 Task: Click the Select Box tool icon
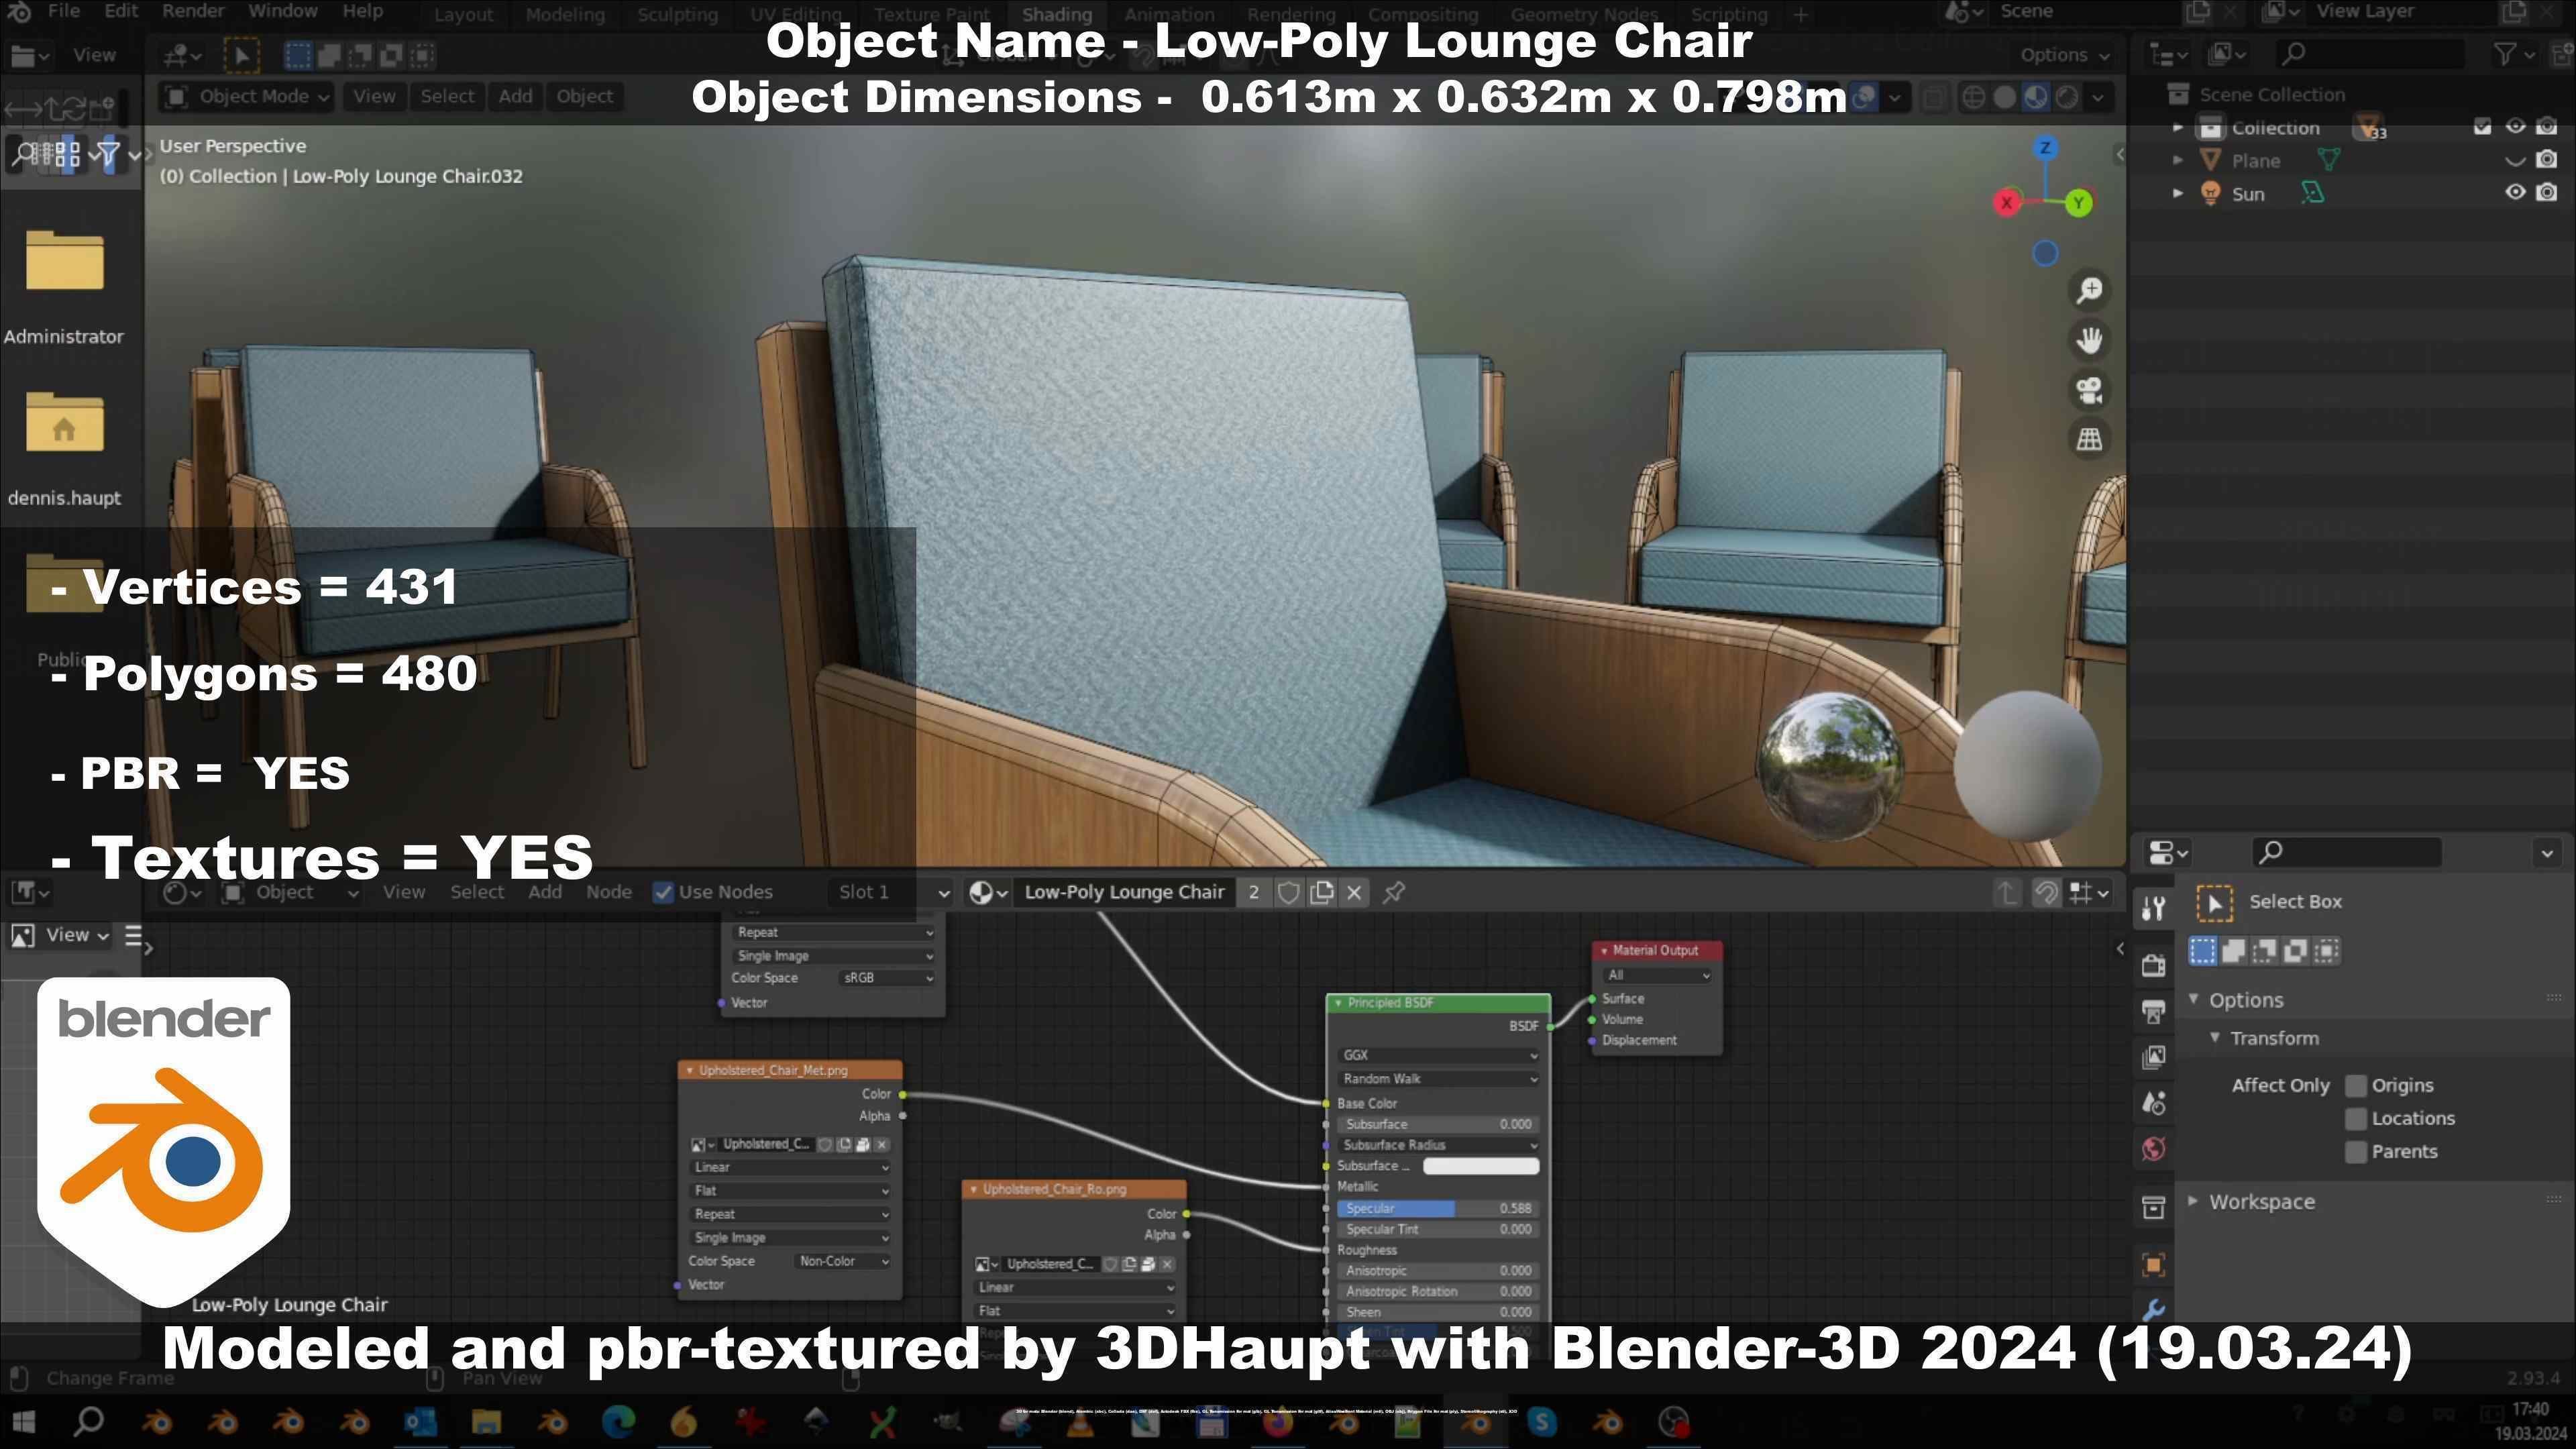click(x=2214, y=903)
